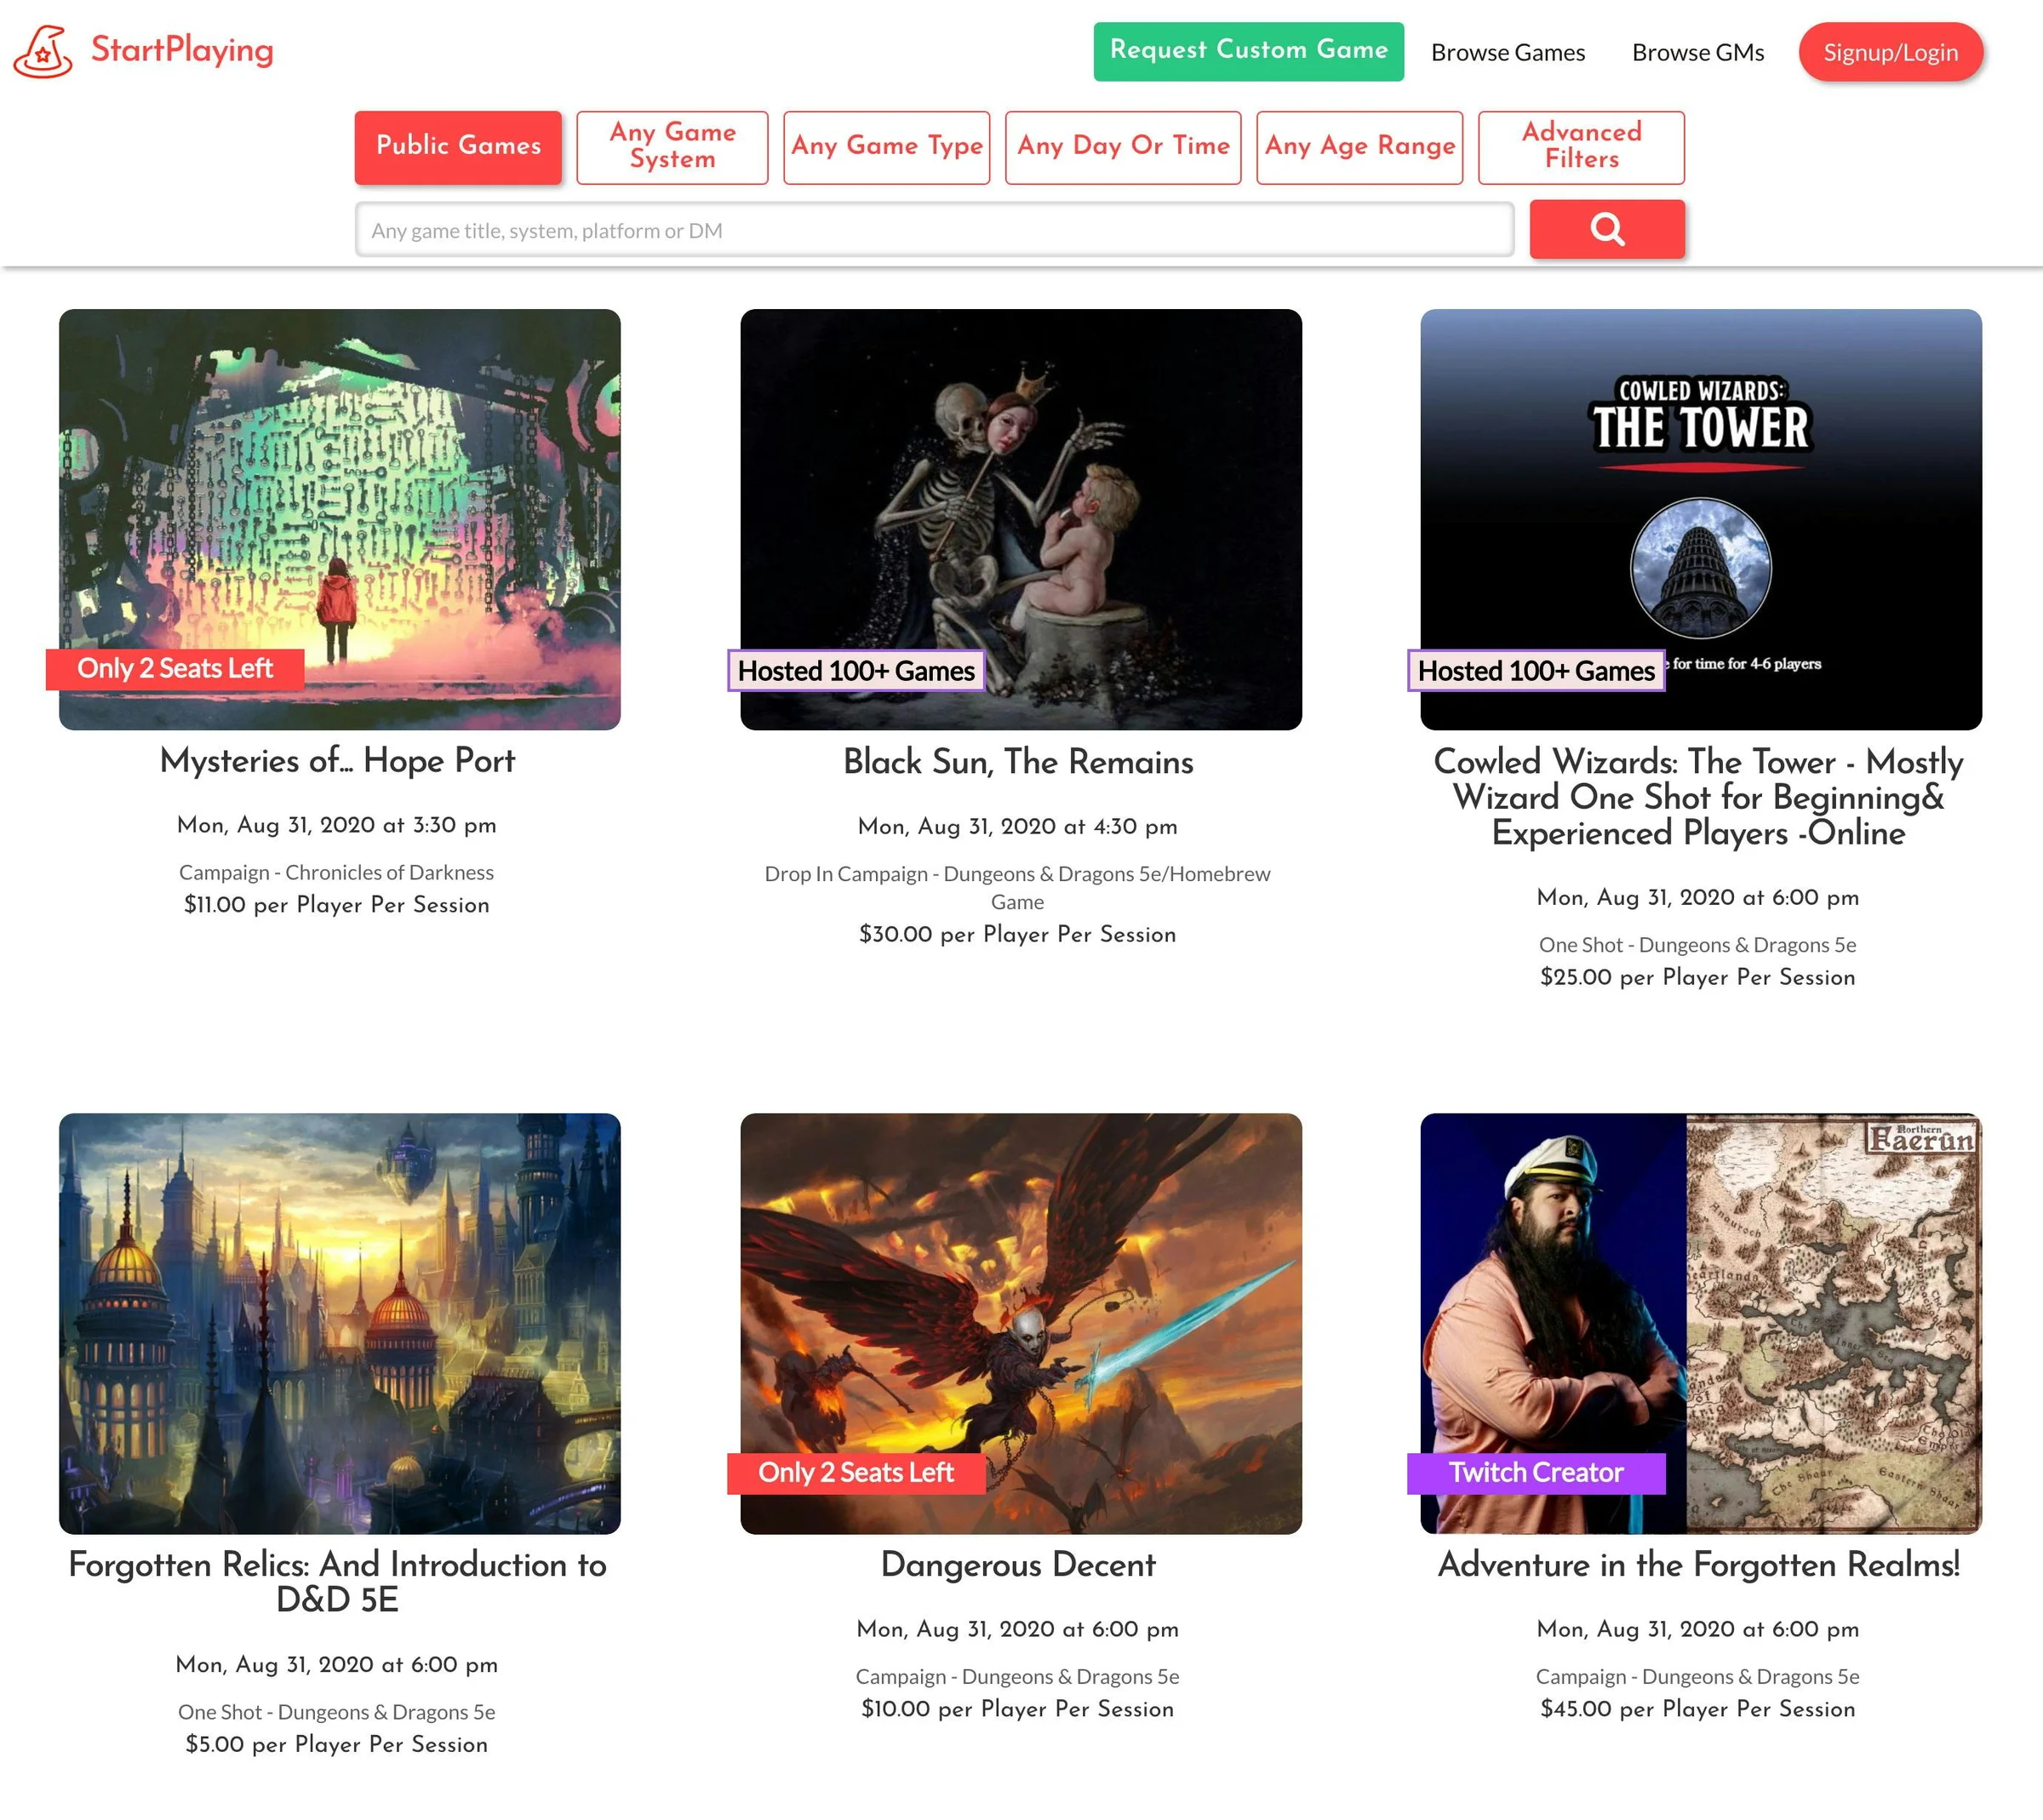Open the Any Age Range dropdown
The width and height of the screenshot is (2043, 1820).
tap(1359, 147)
